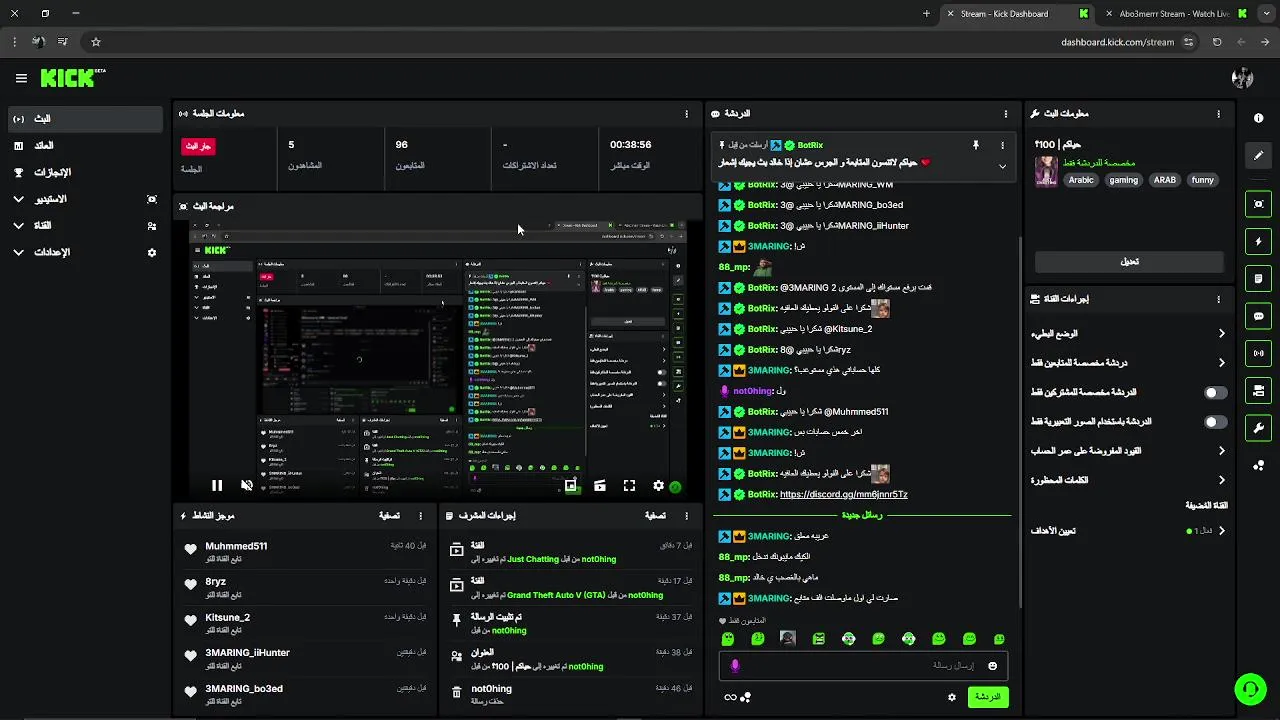Enter fullscreen on the stream preview
1280x720 pixels.
point(629,486)
